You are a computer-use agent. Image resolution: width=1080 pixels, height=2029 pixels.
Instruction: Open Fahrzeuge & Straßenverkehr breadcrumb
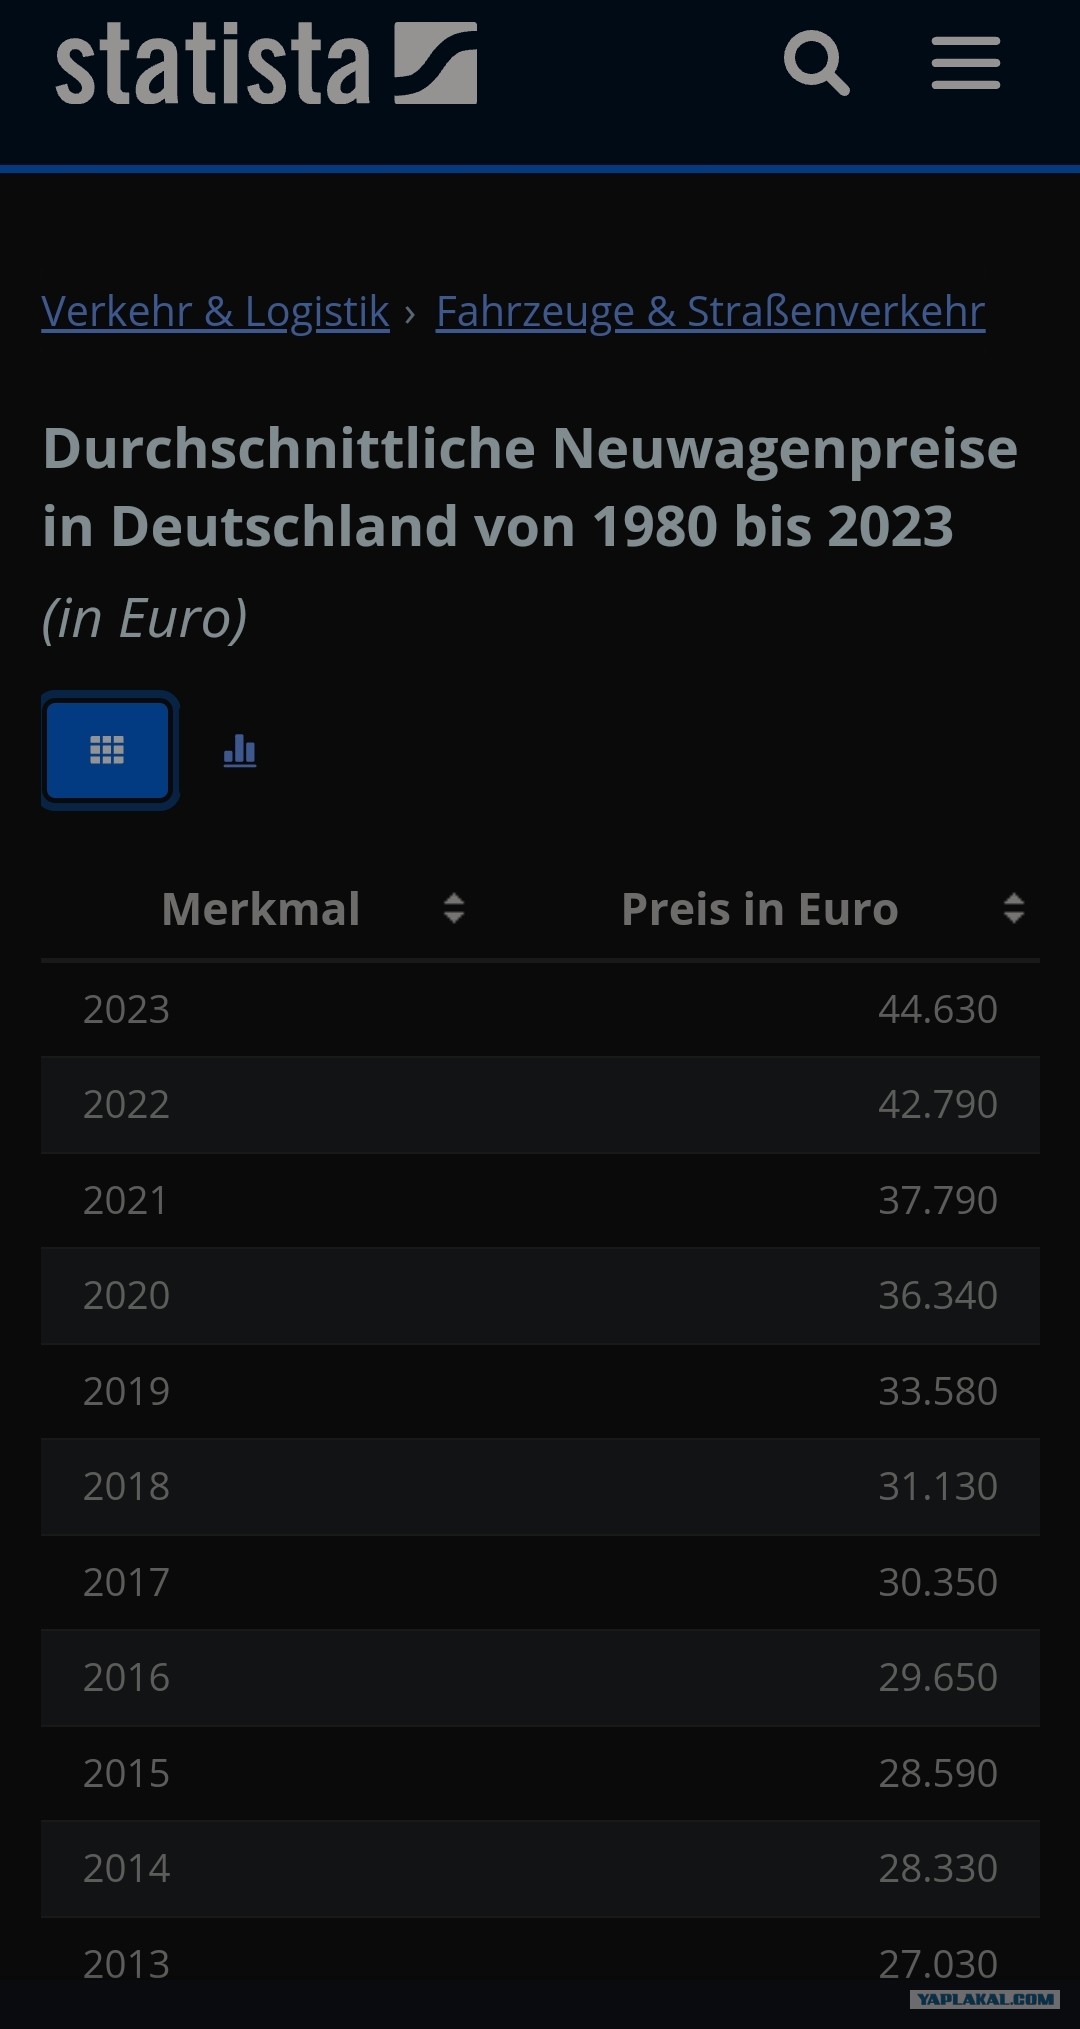(x=710, y=311)
